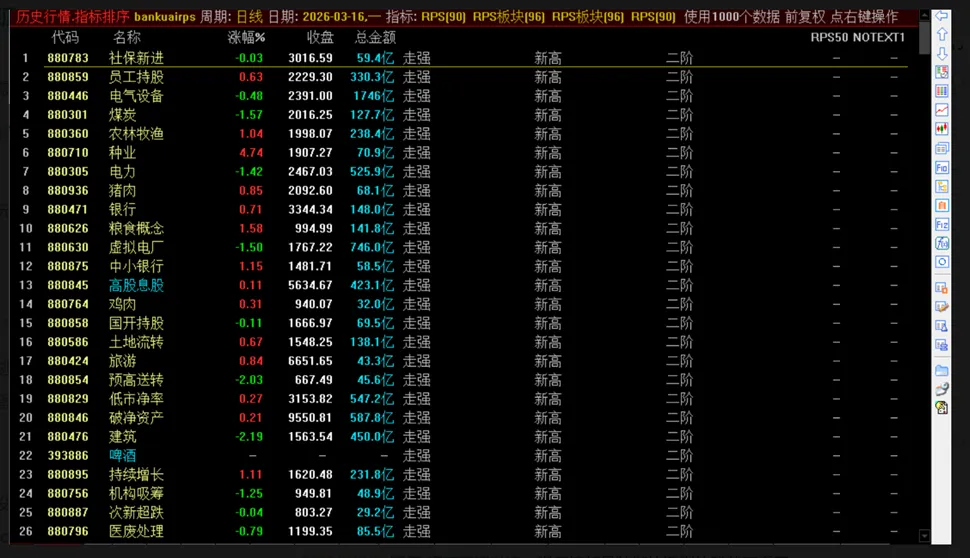Select the 医废处理 row name
The width and height of the screenshot is (970, 558).
click(x=136, y=531)
